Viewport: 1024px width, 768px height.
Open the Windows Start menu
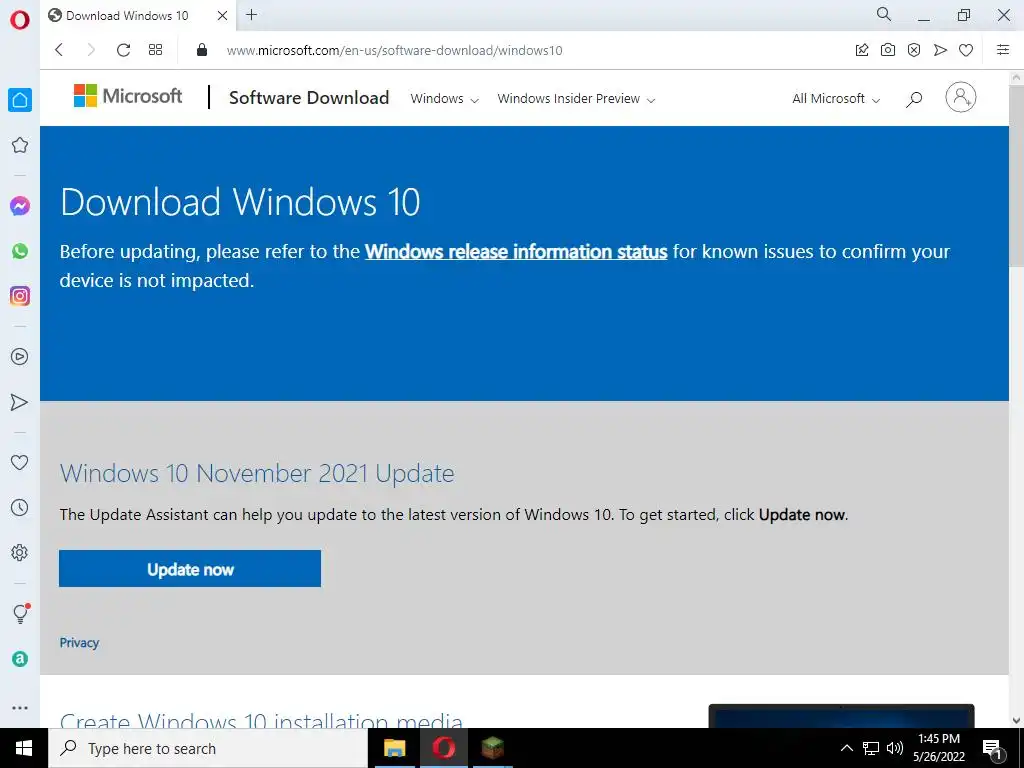(24, 748)
